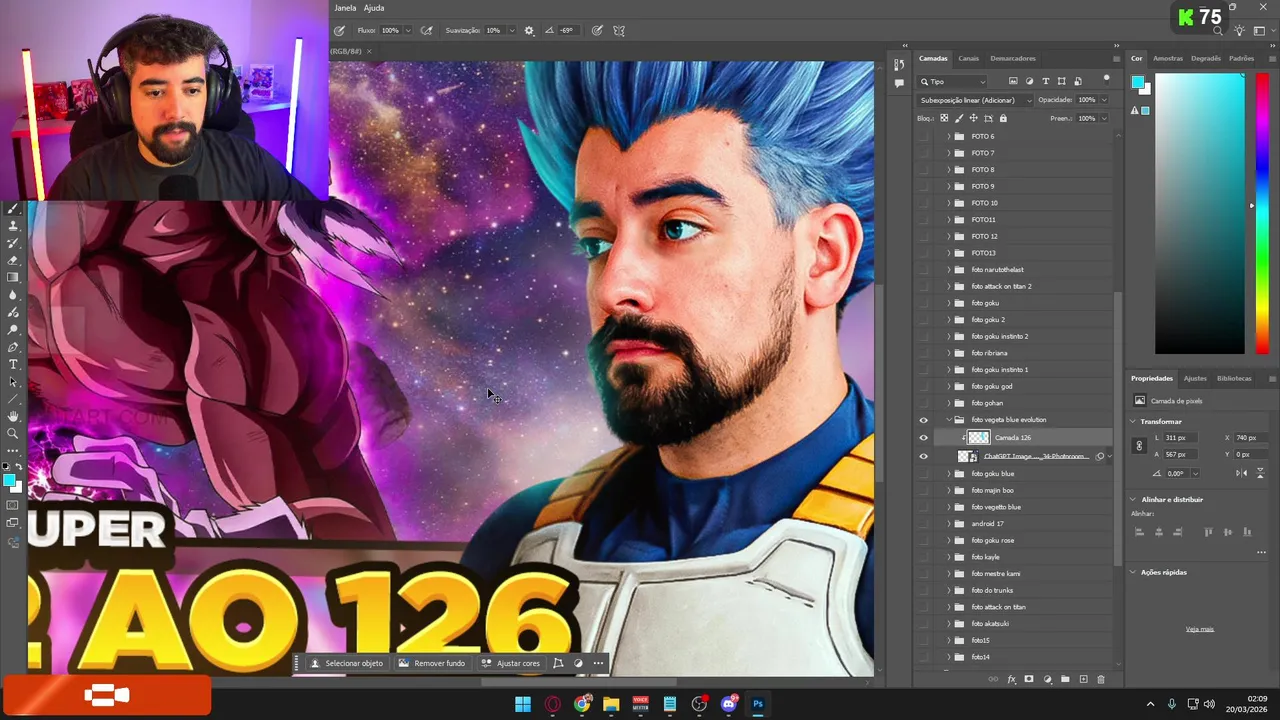Viewport: 1280px width, 720px height.
Task: Expand the FOTO 10 group
Action: [949, 203]
